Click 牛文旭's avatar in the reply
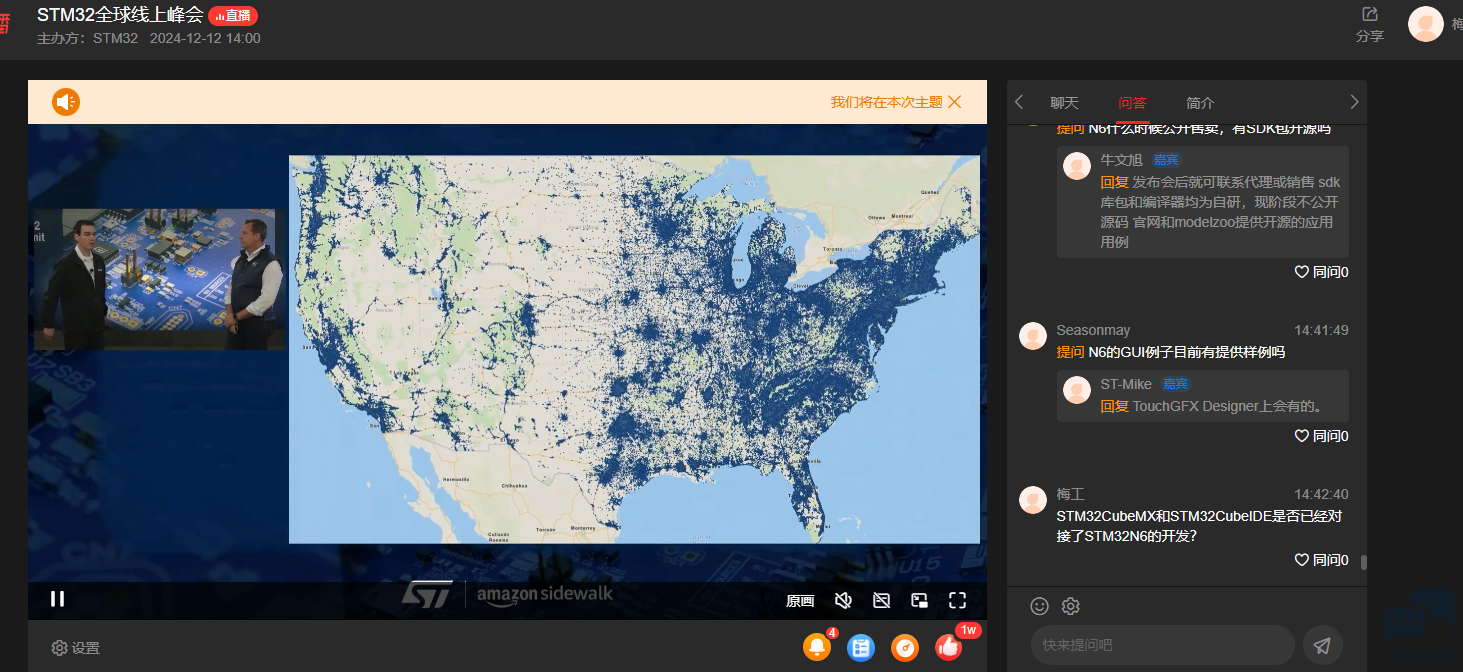 (x=1077, y=166)
